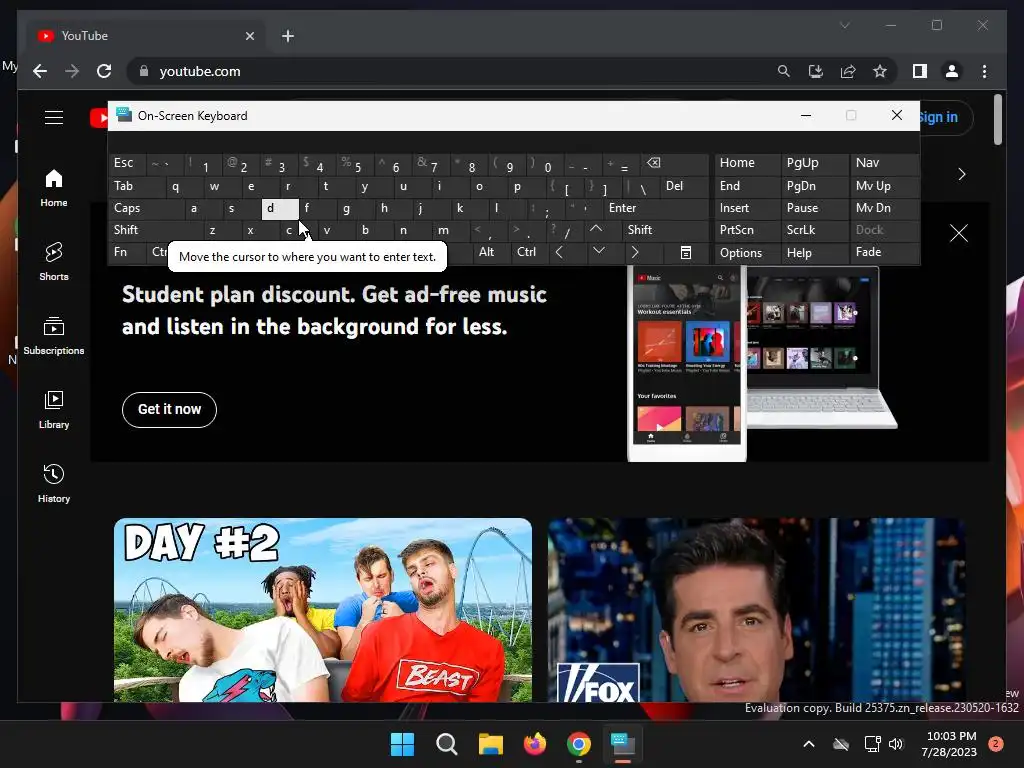This screenshot has height=768, width=1024.
Task: Open the Windows Start menu
Action: [402, 744]
